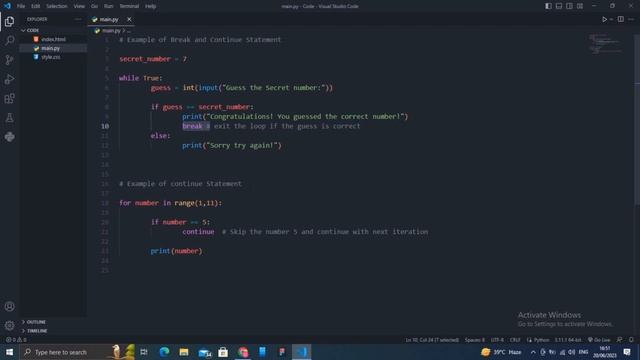The height and width of the screenshot is (360, 640).
Task: Open the Explorer panel More Actions ellipsis
Action: coord(78,19)
